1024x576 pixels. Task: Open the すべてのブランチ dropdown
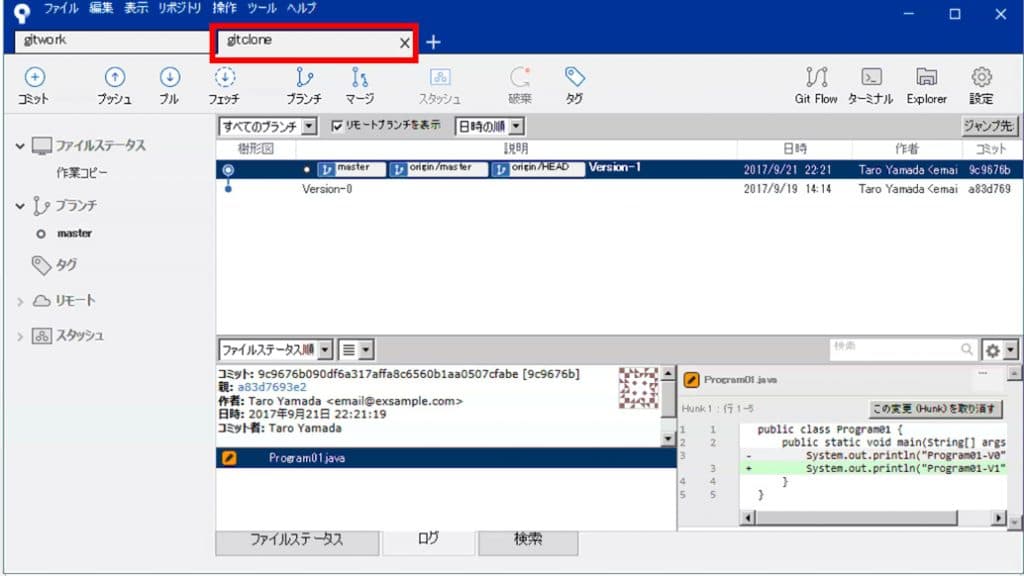pyautogui.click(x=267, y=125)
